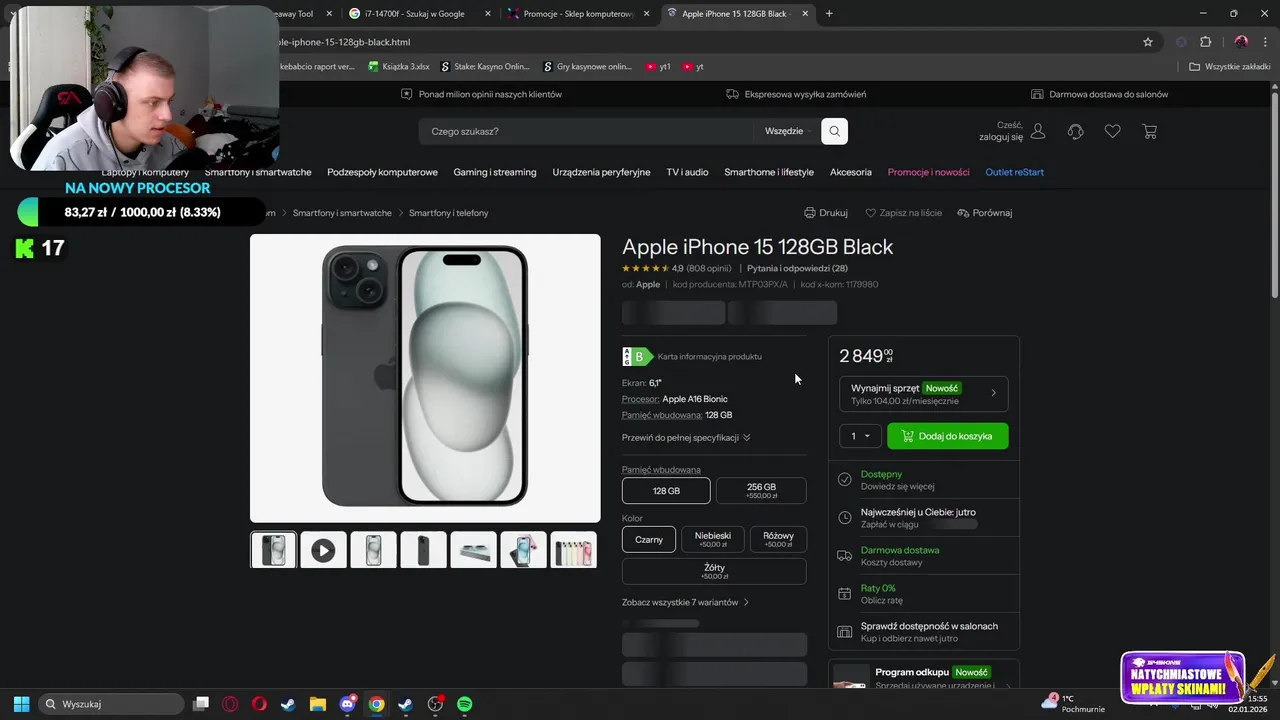Screen dimensions: 1280x720
Task: Select 128 GB memory option
Action: pyautogui.click(x=666, y=491)
